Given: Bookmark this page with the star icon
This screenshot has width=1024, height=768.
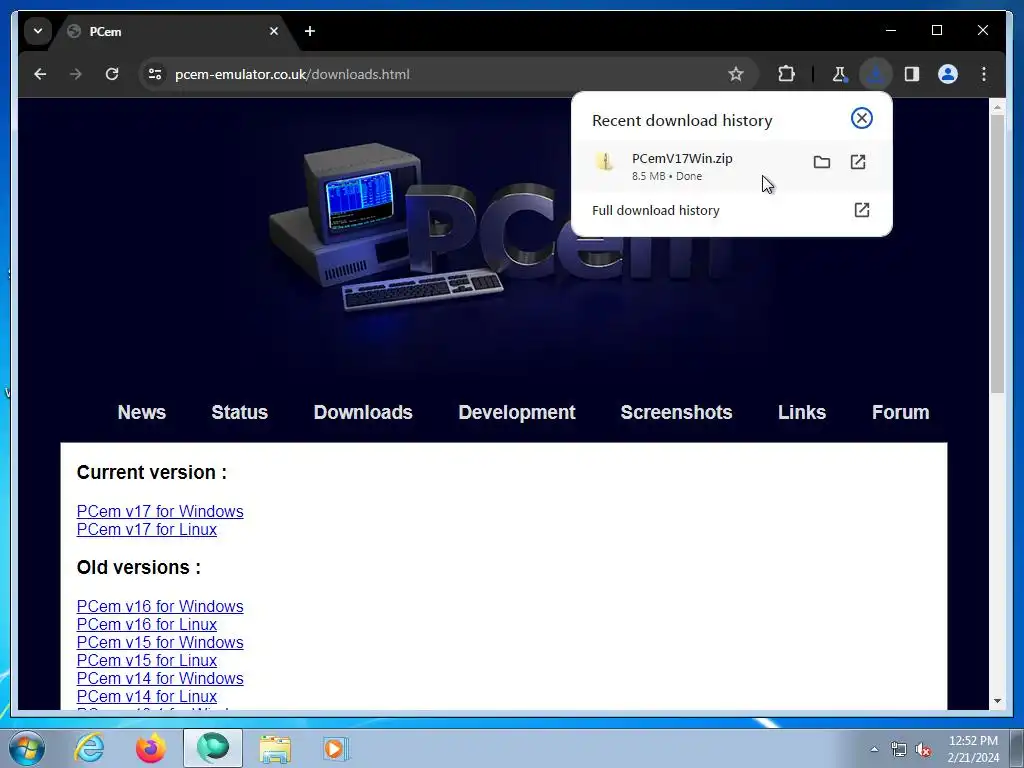Looking at the screenshot, I should 736,74.
